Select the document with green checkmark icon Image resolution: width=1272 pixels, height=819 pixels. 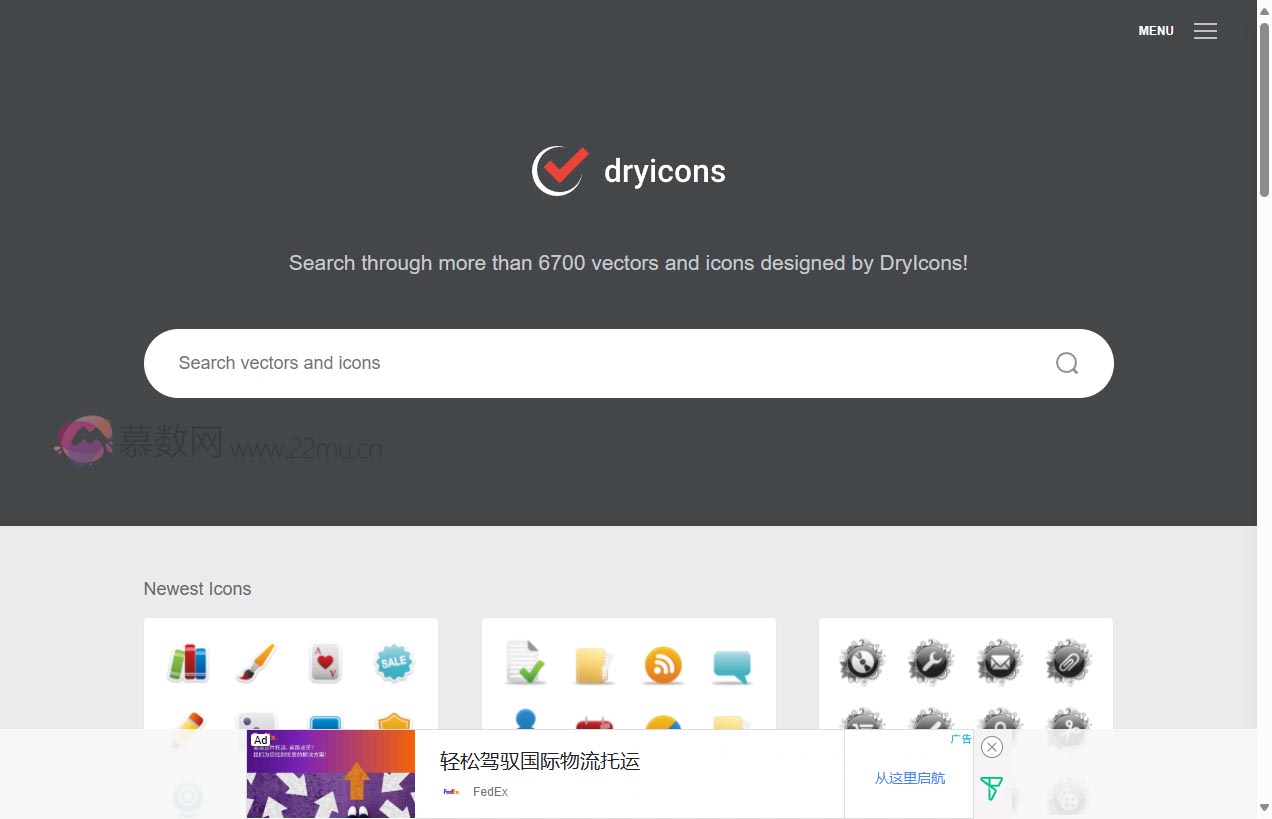pos(525,662)
